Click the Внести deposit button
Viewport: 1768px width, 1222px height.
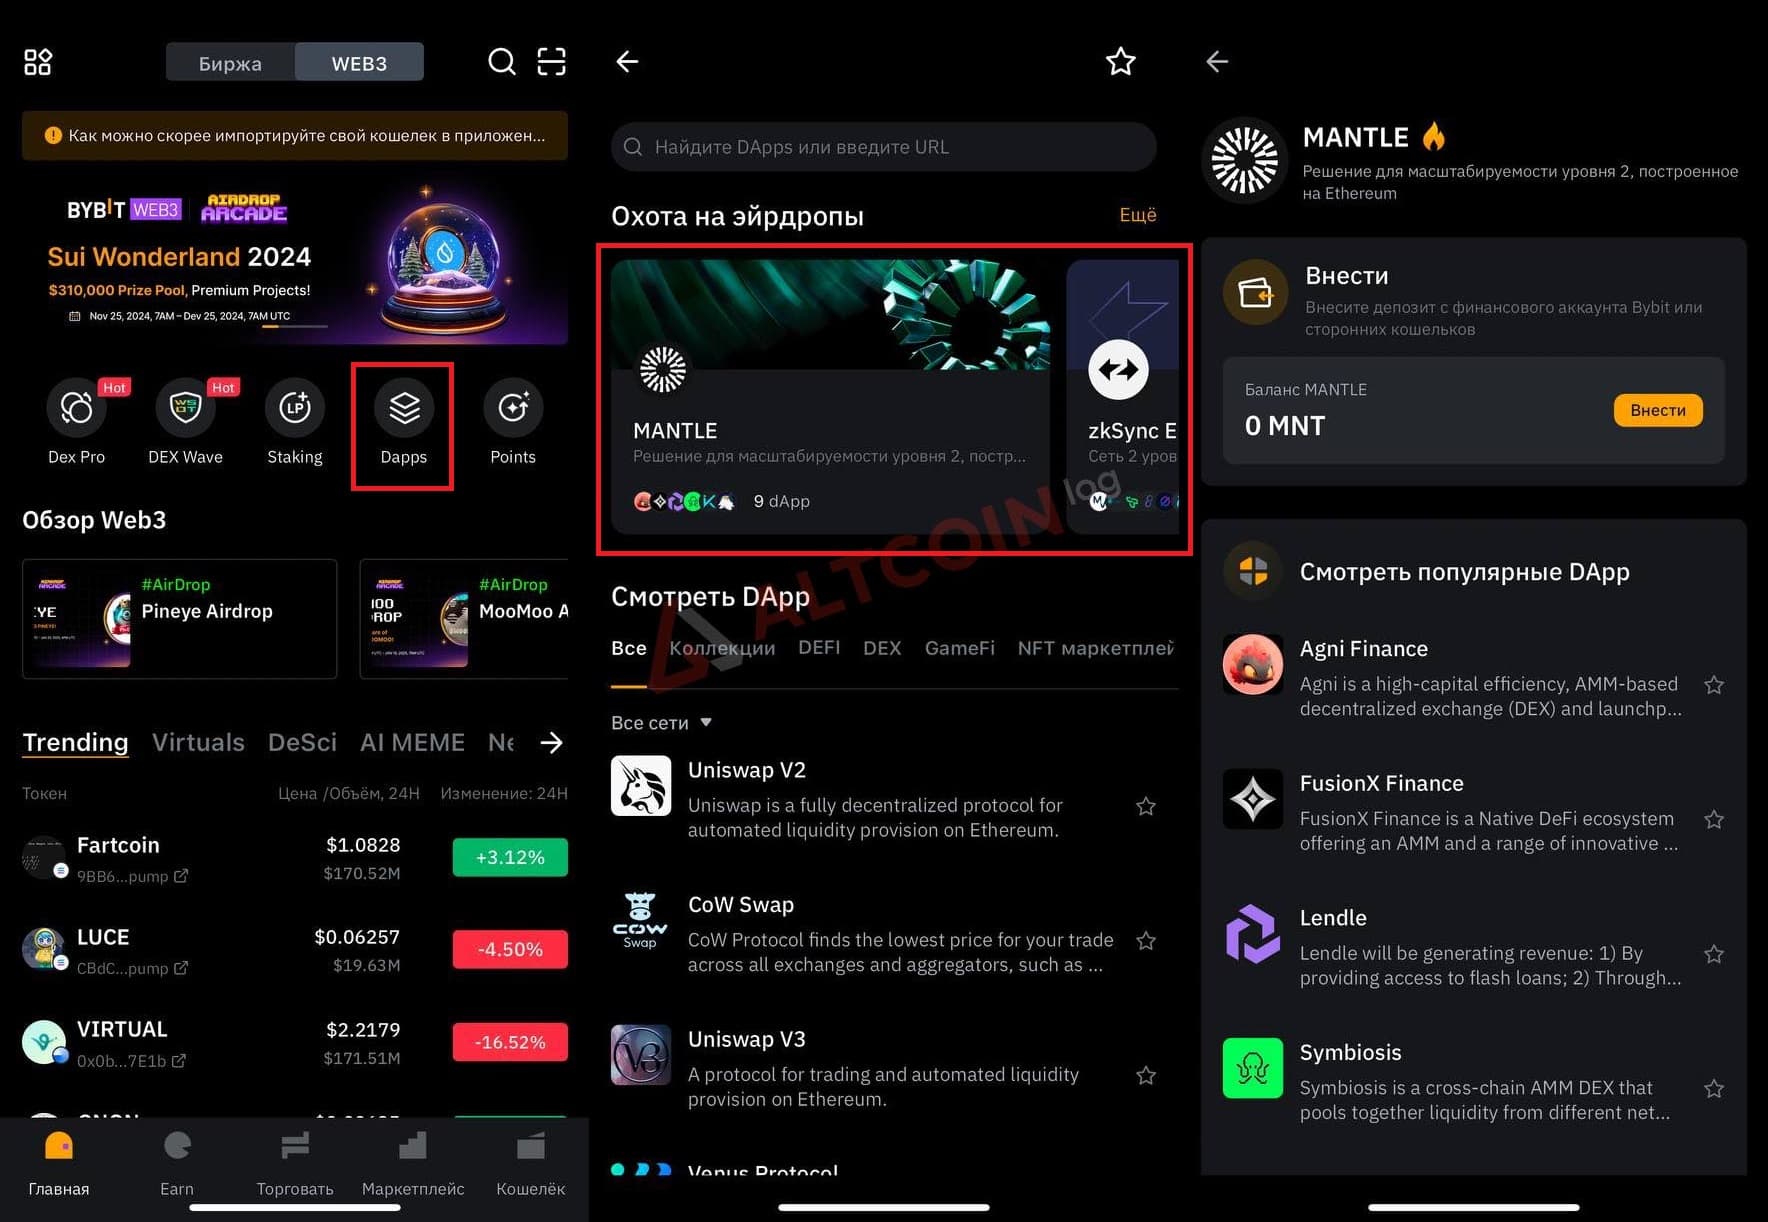pyautogui.click(x=1658, y=410)
